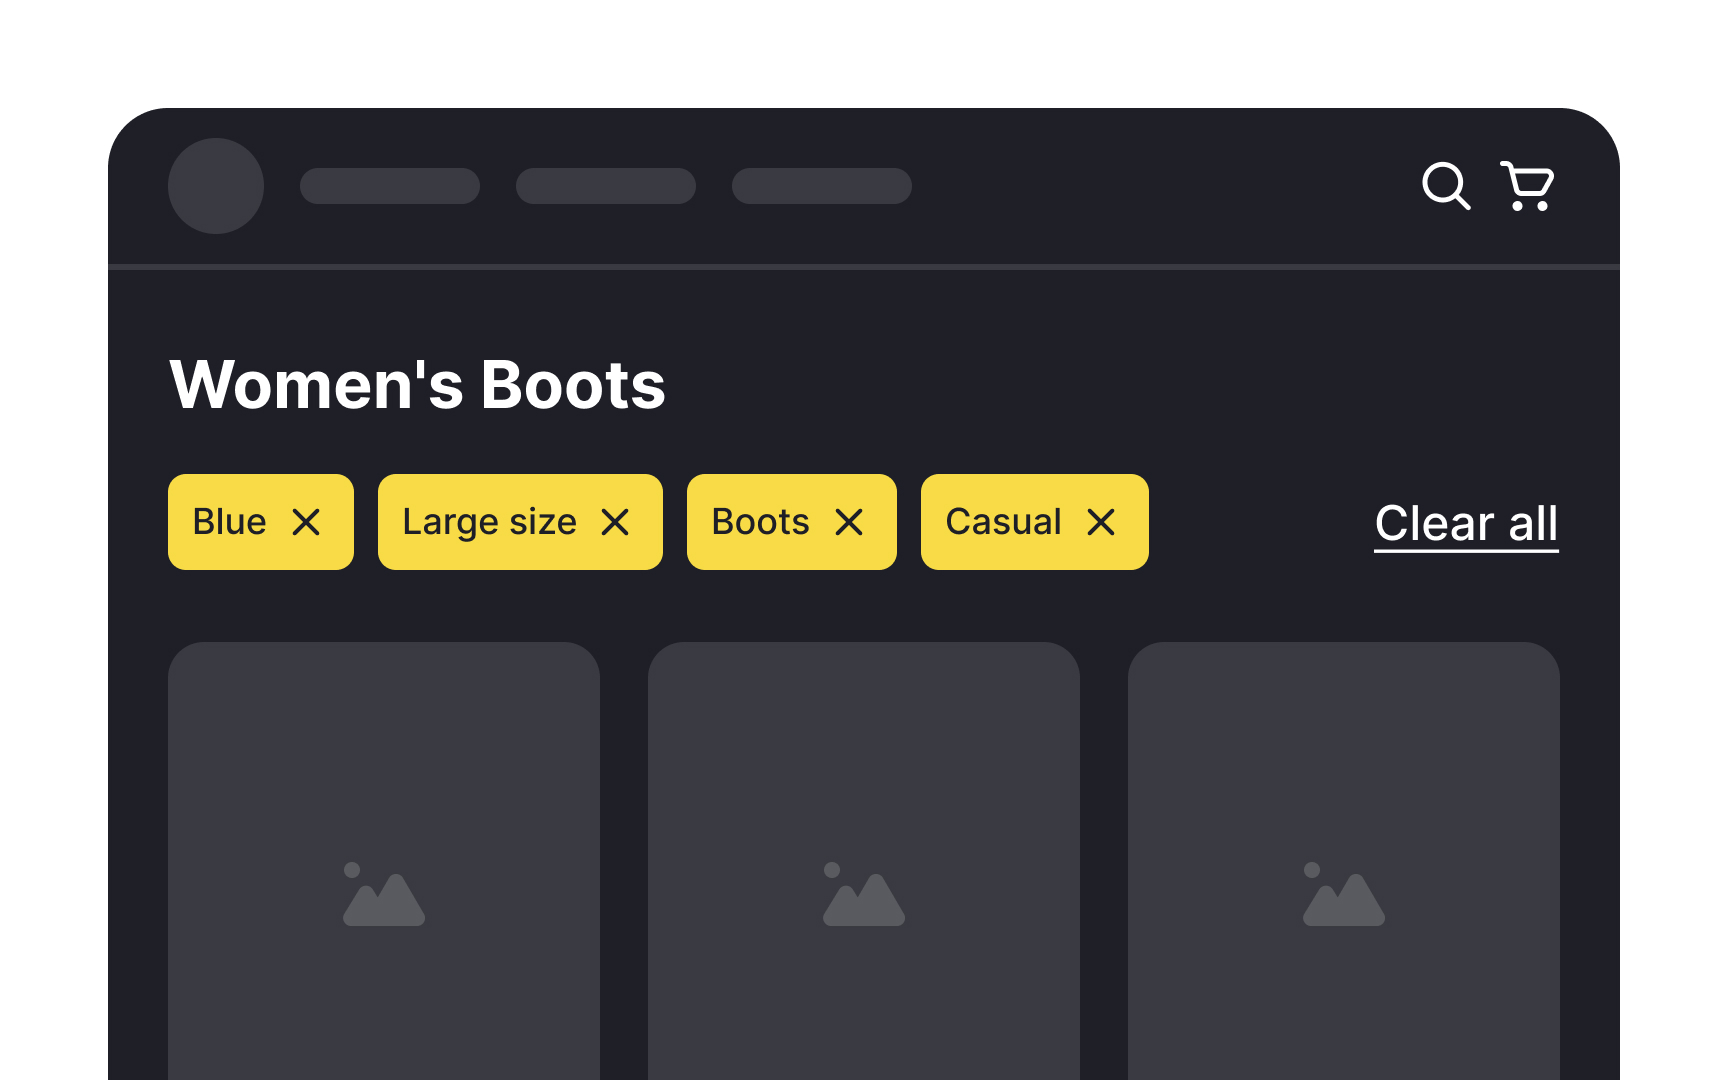
Task: Click the X inside the Blue filter chip
Action: (x=307, y=521)
